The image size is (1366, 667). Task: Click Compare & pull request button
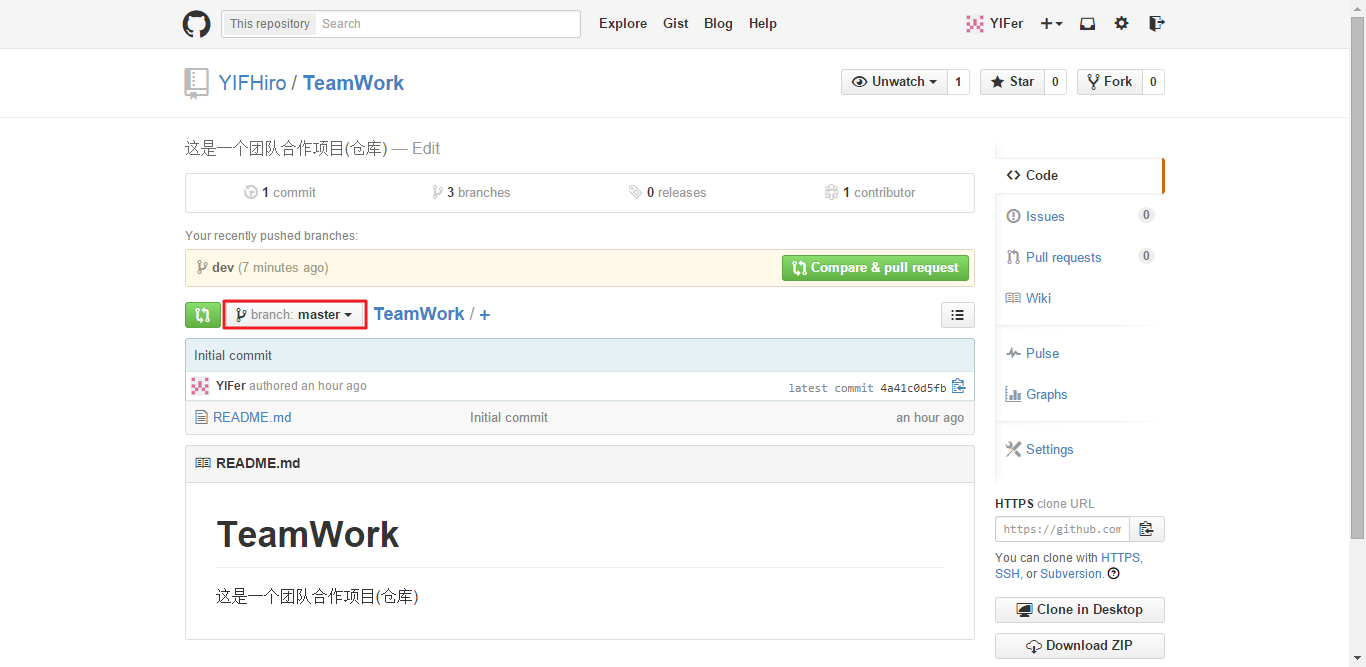[875, 268]
